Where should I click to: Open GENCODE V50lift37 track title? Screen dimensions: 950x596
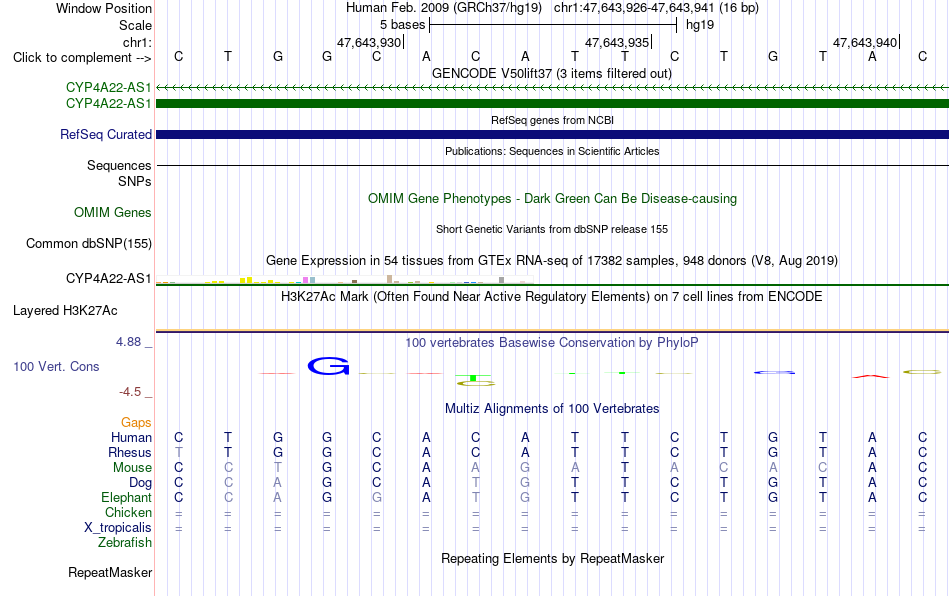[552, 73]
